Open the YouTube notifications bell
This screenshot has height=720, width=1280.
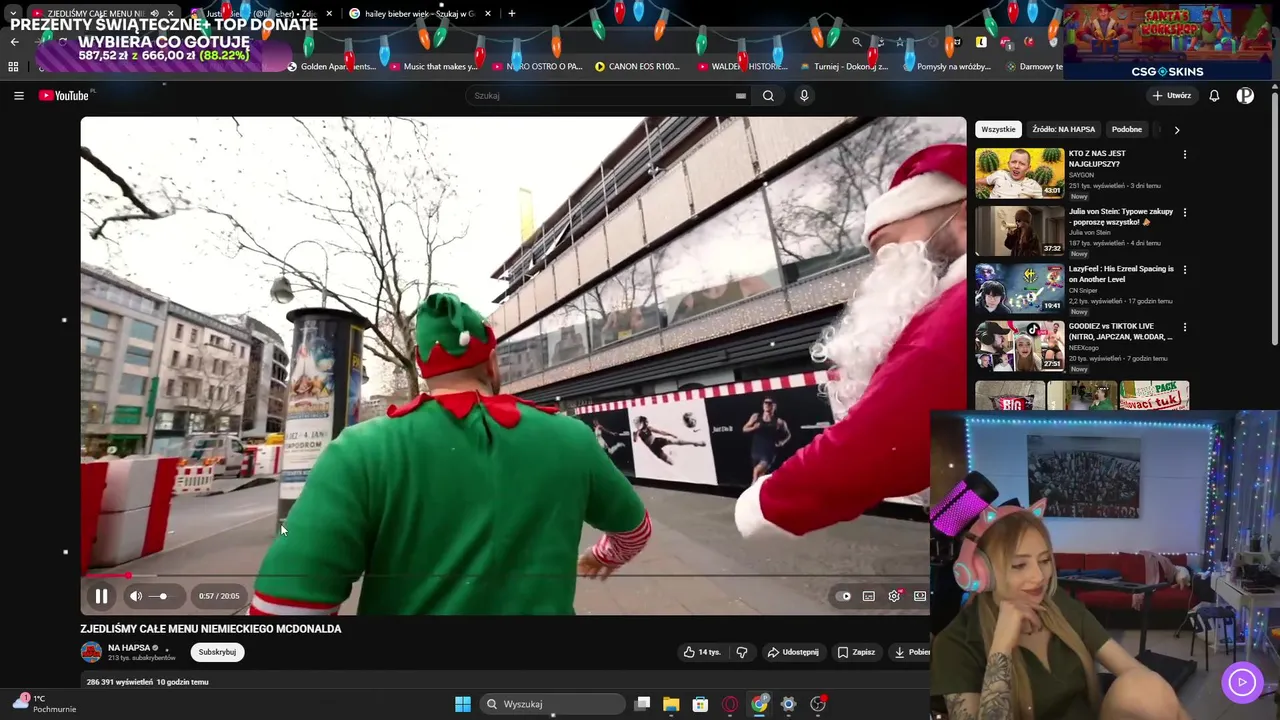(1214, 96)
